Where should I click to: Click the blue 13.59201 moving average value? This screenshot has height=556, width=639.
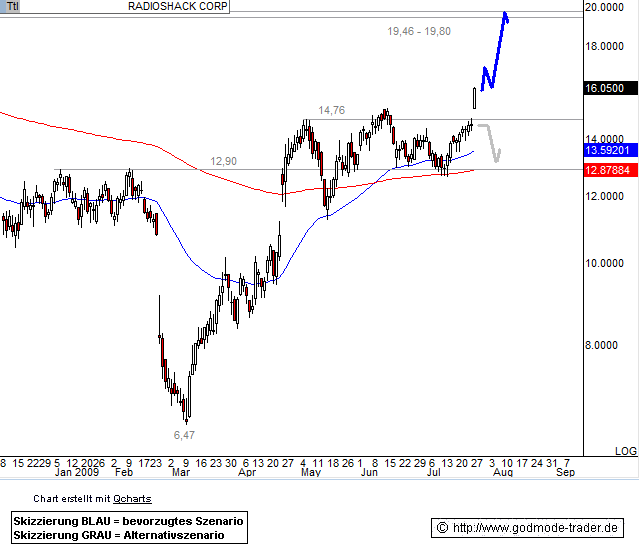pyautogui.click(x=610, y=150)
